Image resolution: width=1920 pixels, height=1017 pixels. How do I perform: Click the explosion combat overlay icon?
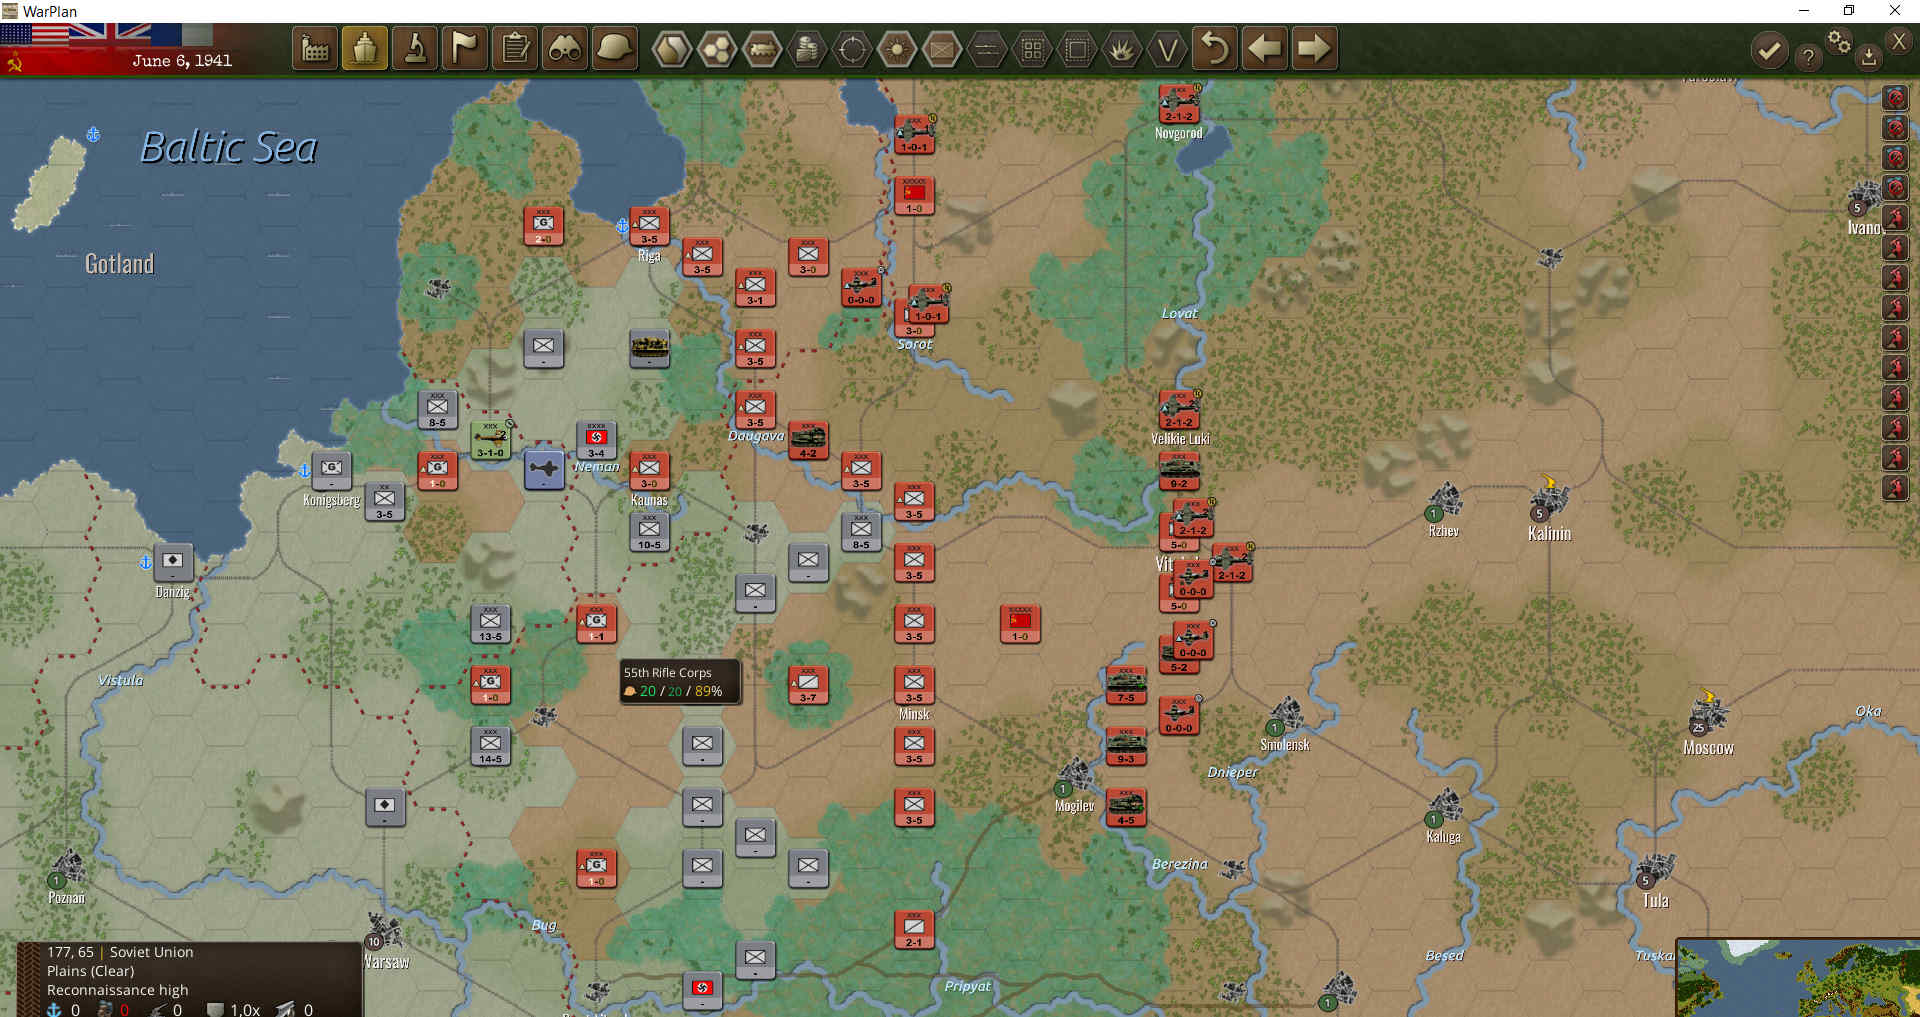1122,49
